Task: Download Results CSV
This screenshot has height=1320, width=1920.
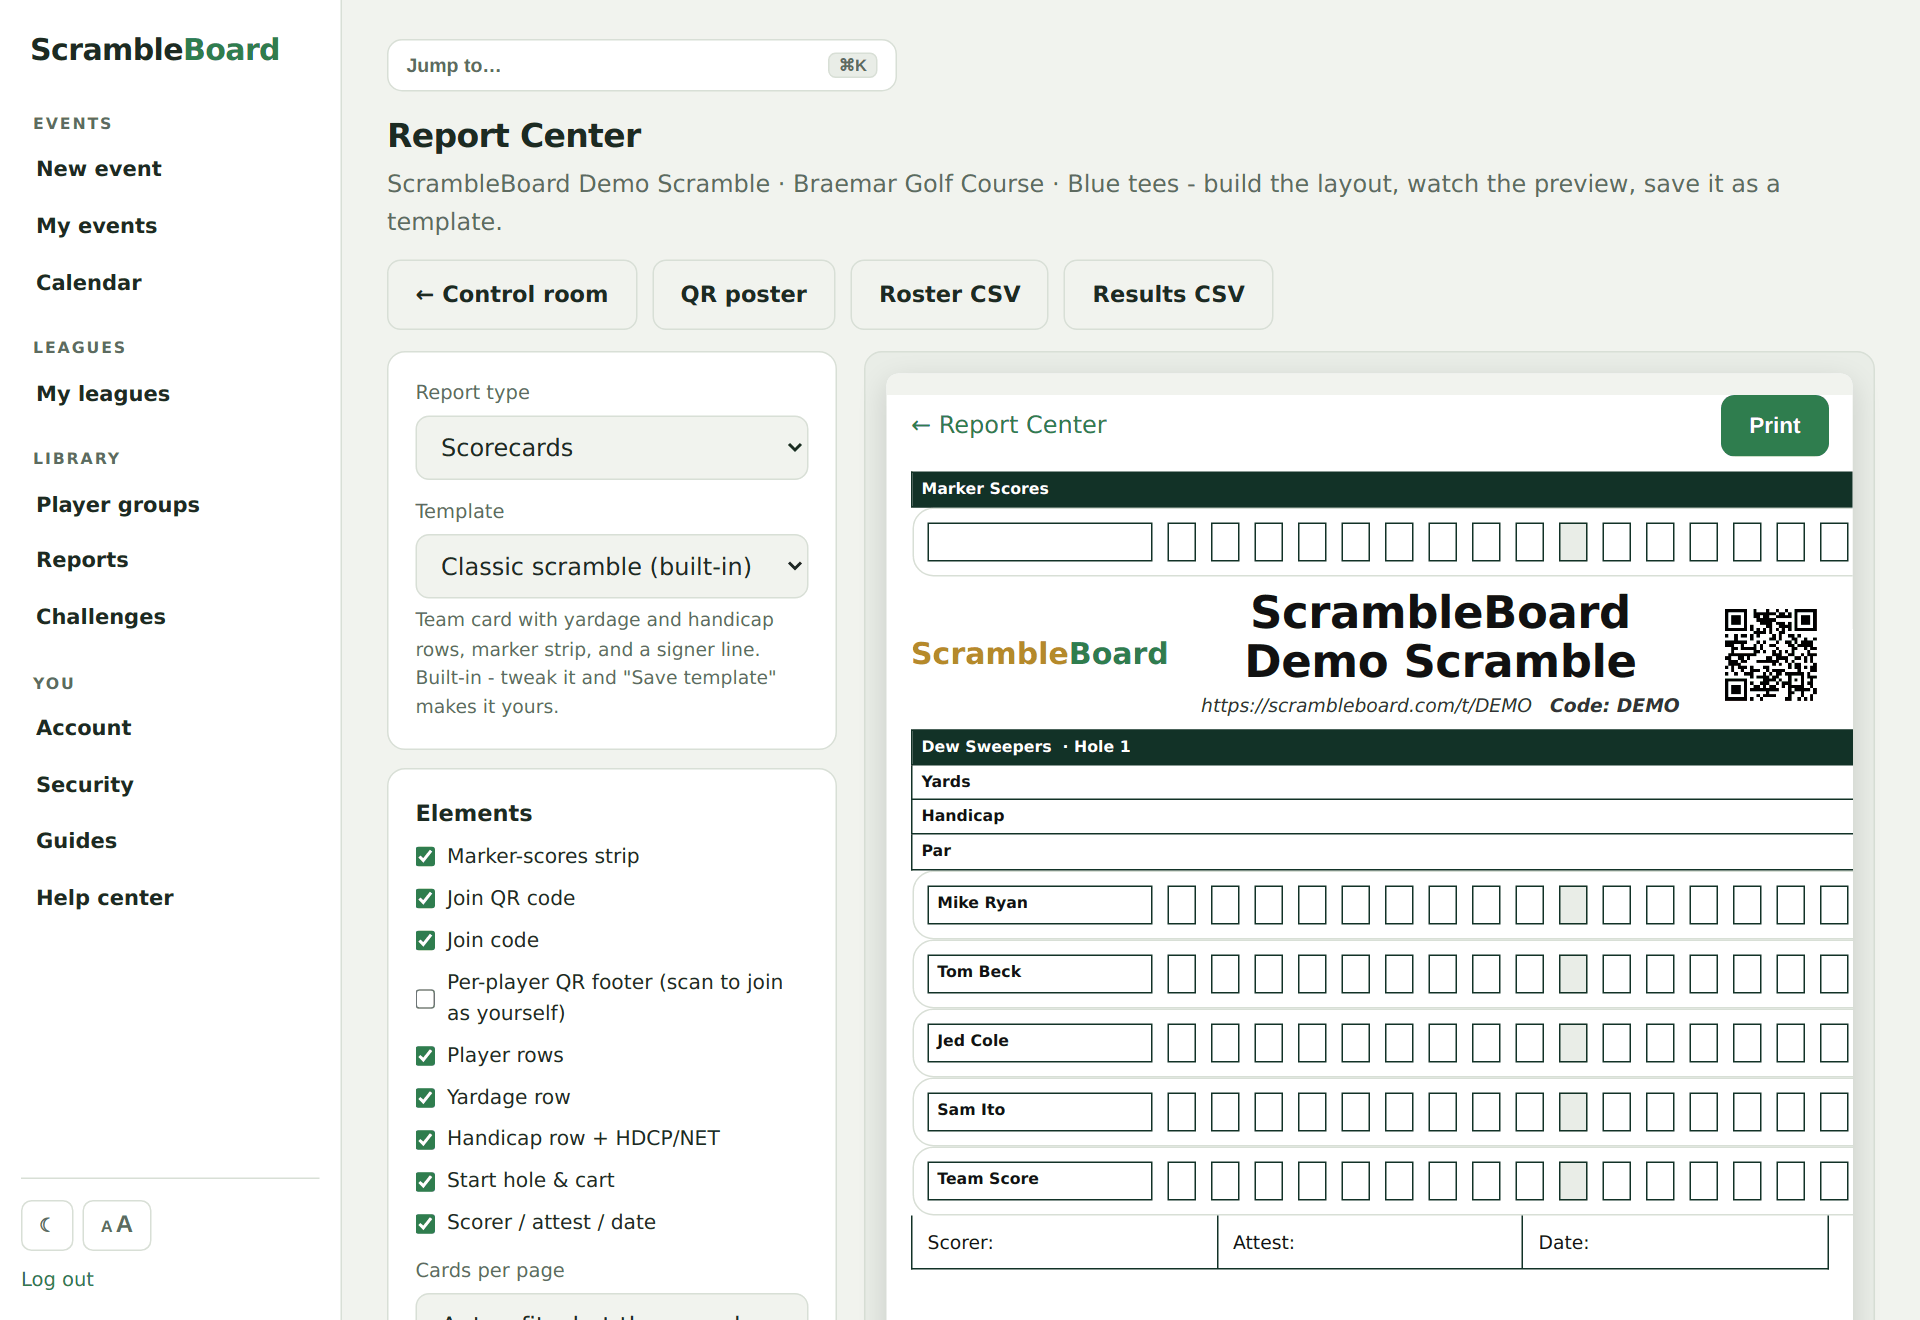Action: point(1169,295)
